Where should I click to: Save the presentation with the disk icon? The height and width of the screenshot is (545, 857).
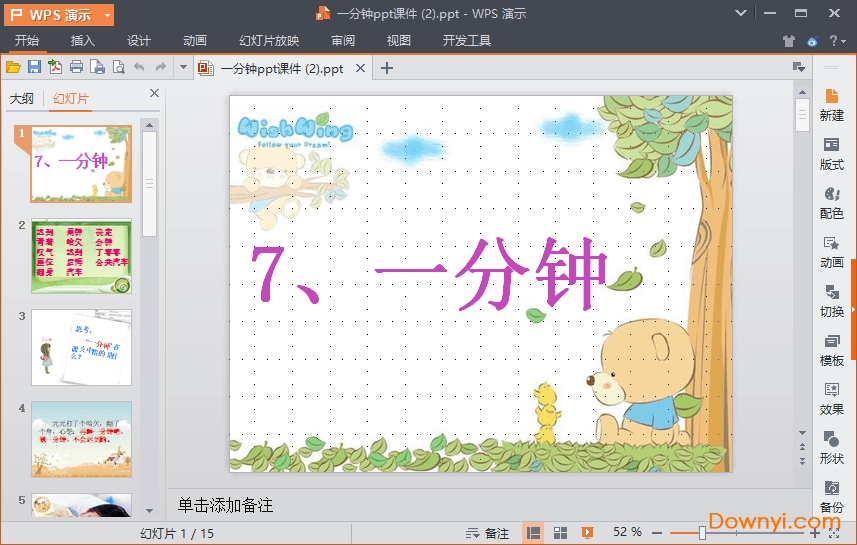[x=34, y=67]
